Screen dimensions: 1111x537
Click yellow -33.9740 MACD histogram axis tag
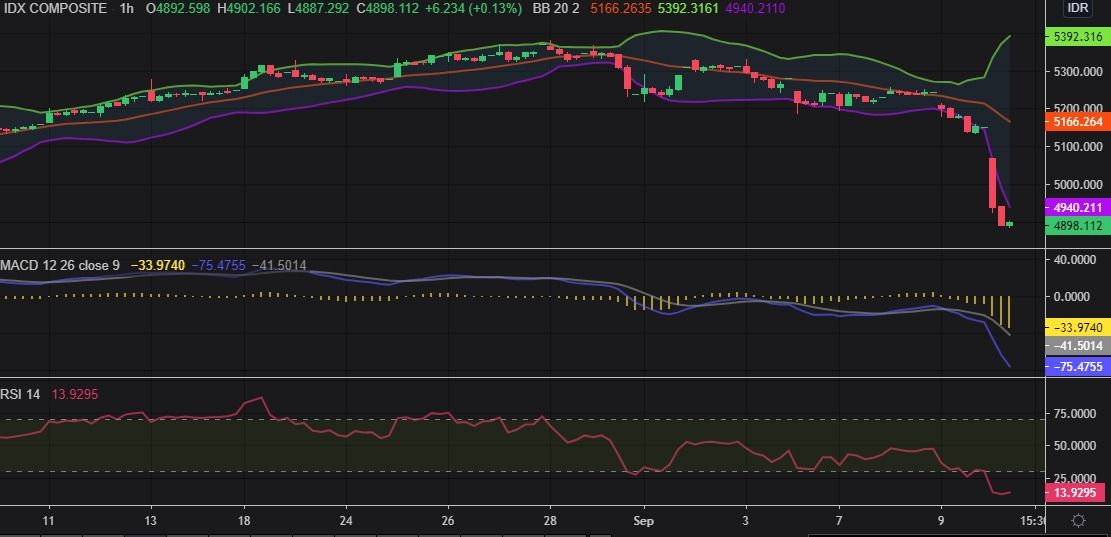(1077, 327)
